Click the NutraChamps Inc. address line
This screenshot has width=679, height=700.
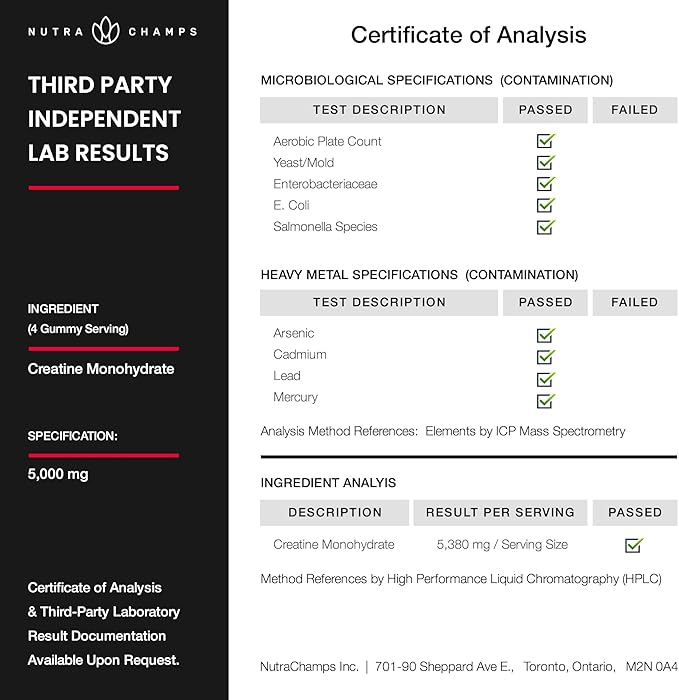[468, 666]
